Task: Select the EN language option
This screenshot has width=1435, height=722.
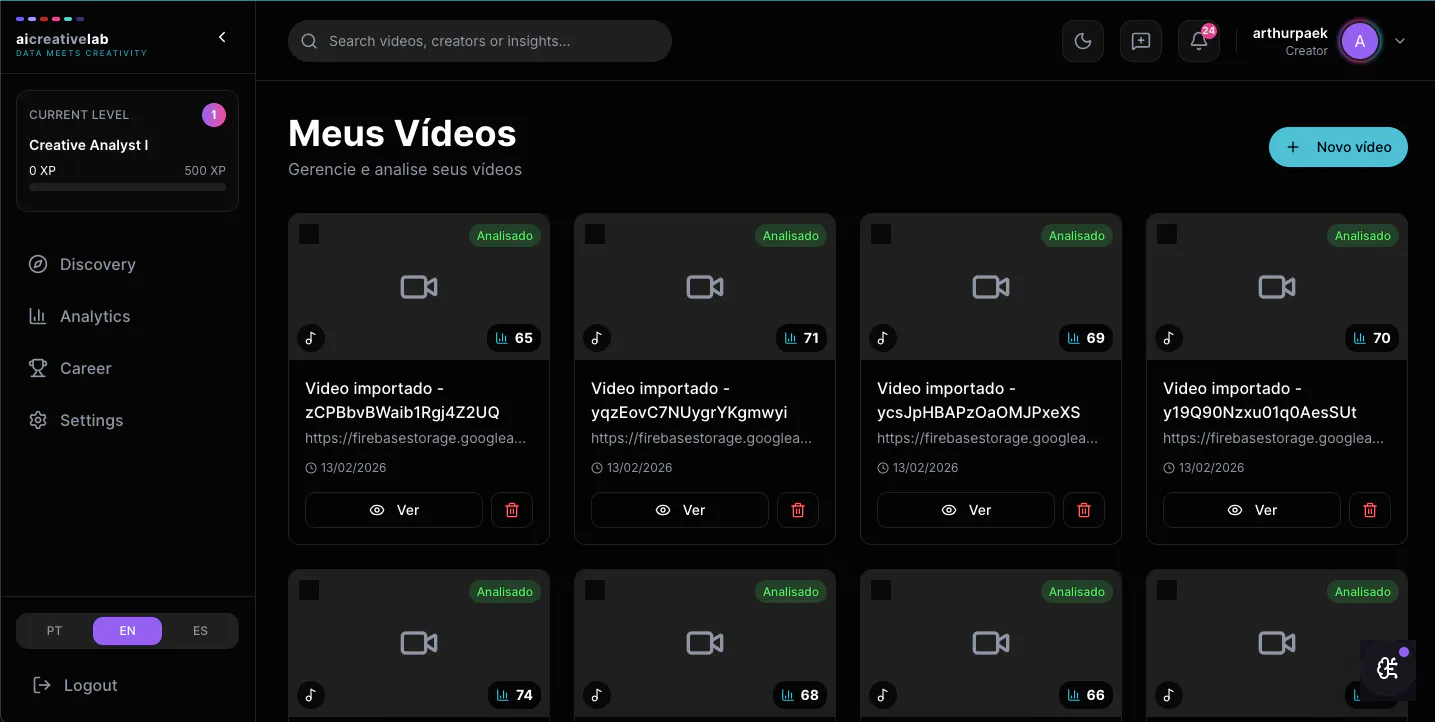Action: (x=127, y=631)
